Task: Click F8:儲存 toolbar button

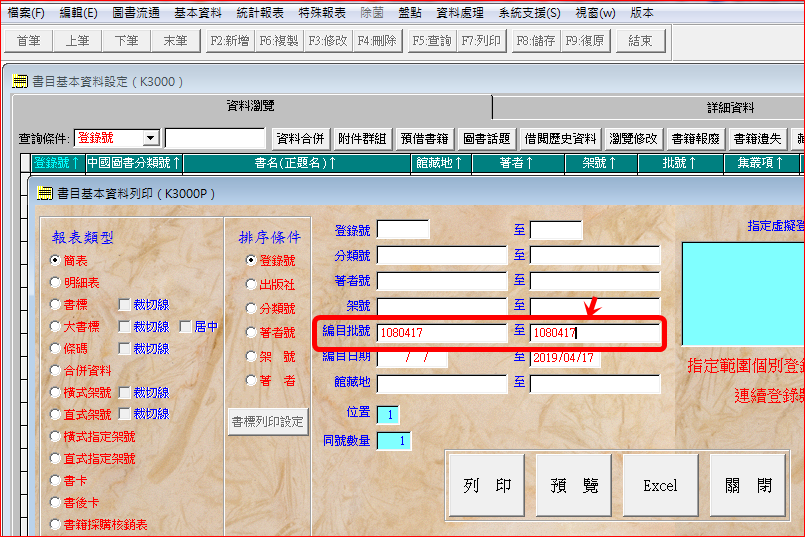Action: pyautogui.click(x=536, y=41)
